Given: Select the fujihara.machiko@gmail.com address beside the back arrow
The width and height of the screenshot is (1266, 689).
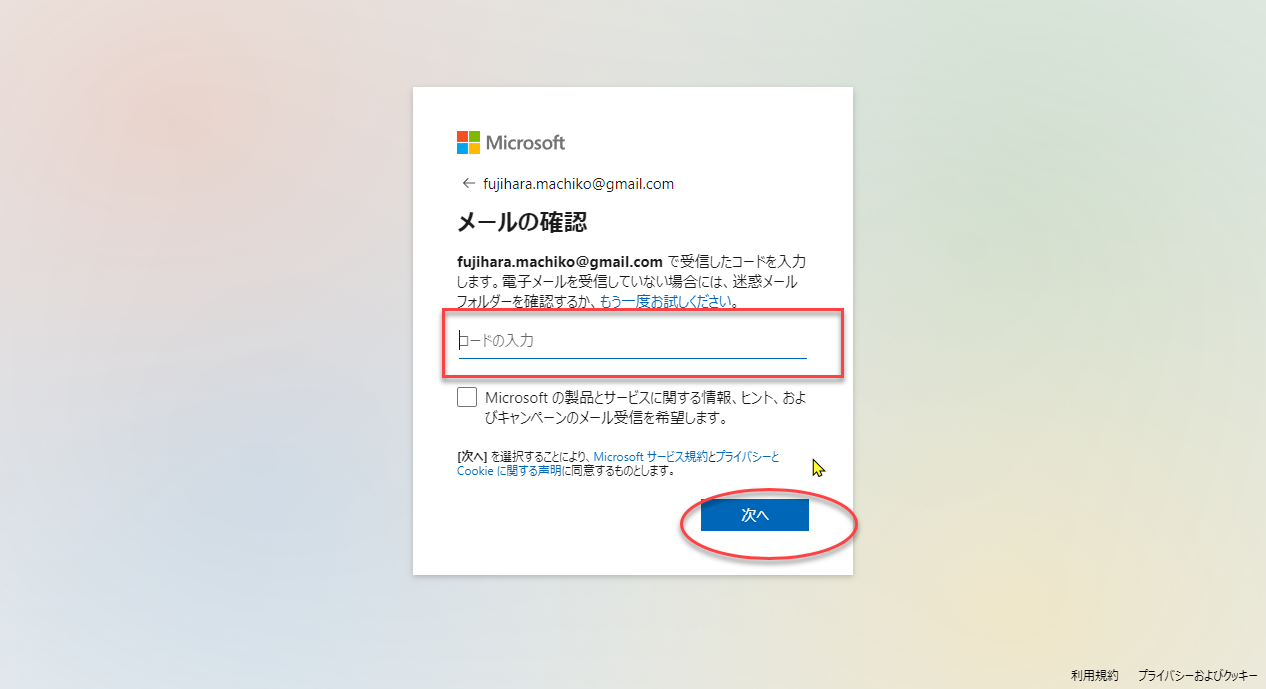Looking at the screenshot, I should (578, 184).
